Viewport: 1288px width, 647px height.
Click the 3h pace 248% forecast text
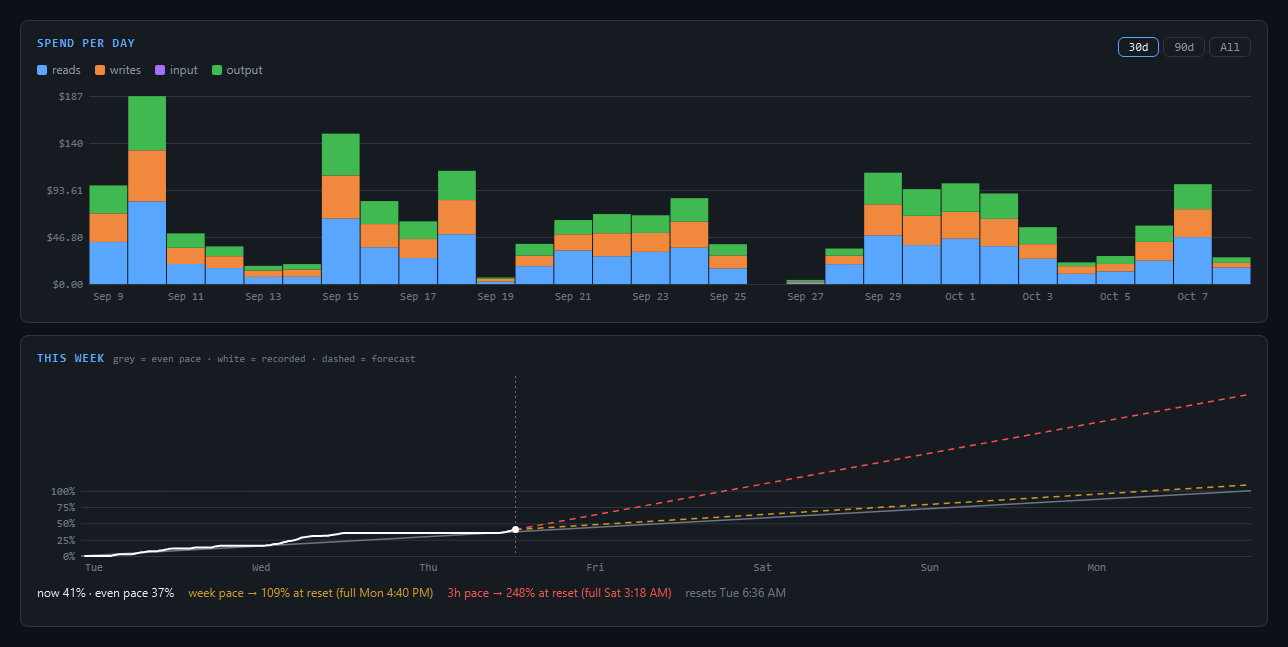point(560,593)
